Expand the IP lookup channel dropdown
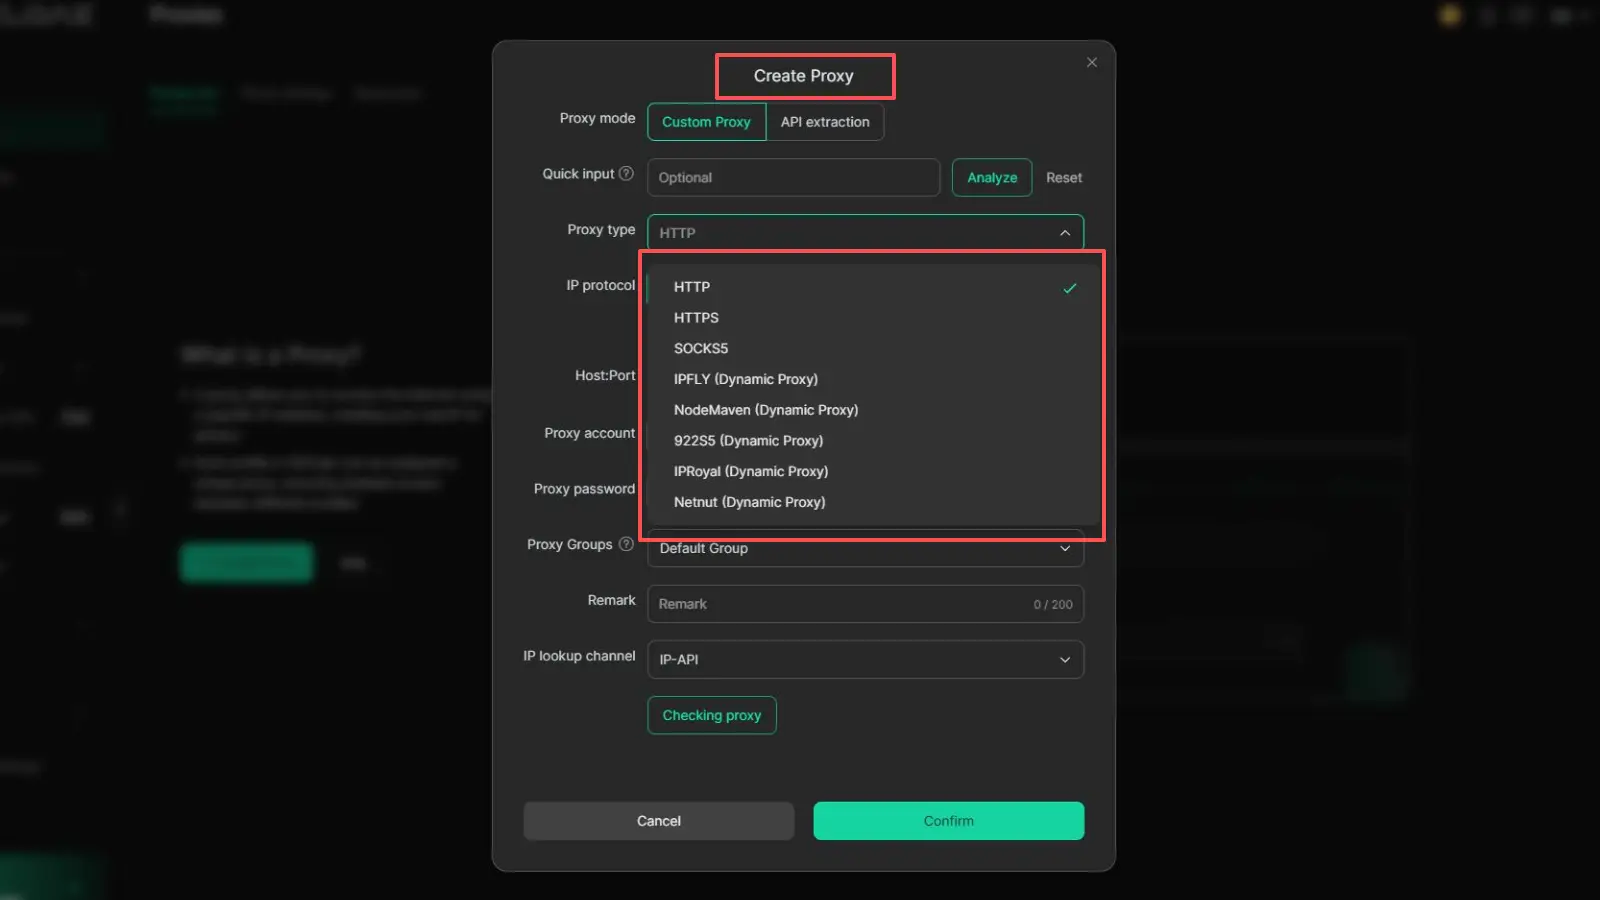Screen dimensions: 1600x900 pos(865,660)
